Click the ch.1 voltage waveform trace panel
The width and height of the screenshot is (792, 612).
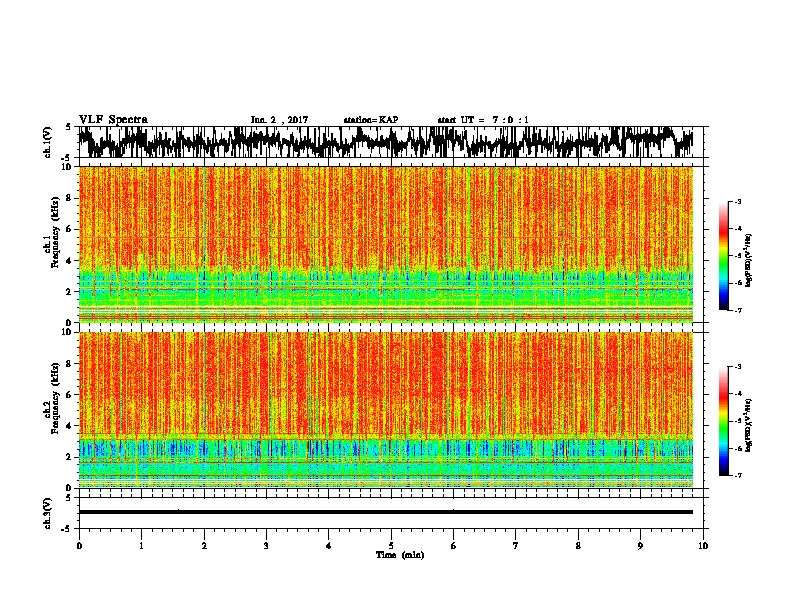[391, 142]
